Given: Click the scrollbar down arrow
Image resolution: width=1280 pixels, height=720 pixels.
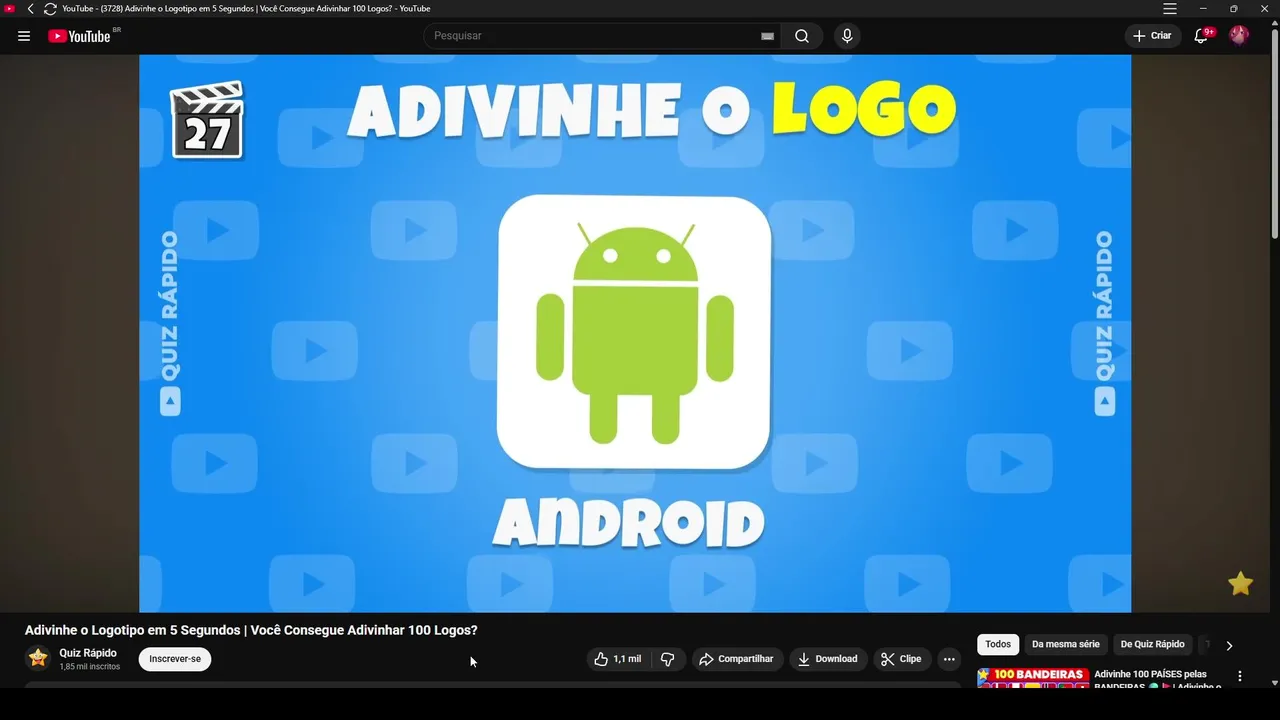Looking at the screenshot, I should [x=1274, y=683].
